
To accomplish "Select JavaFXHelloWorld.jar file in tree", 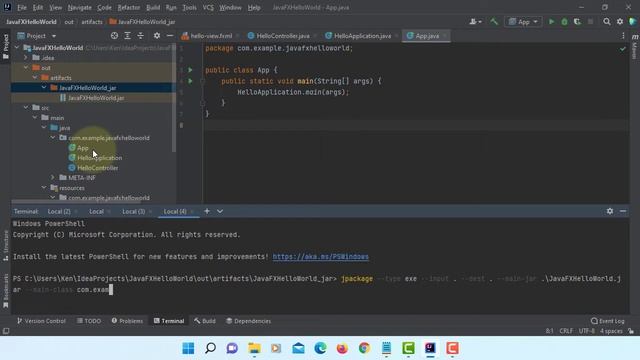I will point(96,98).
